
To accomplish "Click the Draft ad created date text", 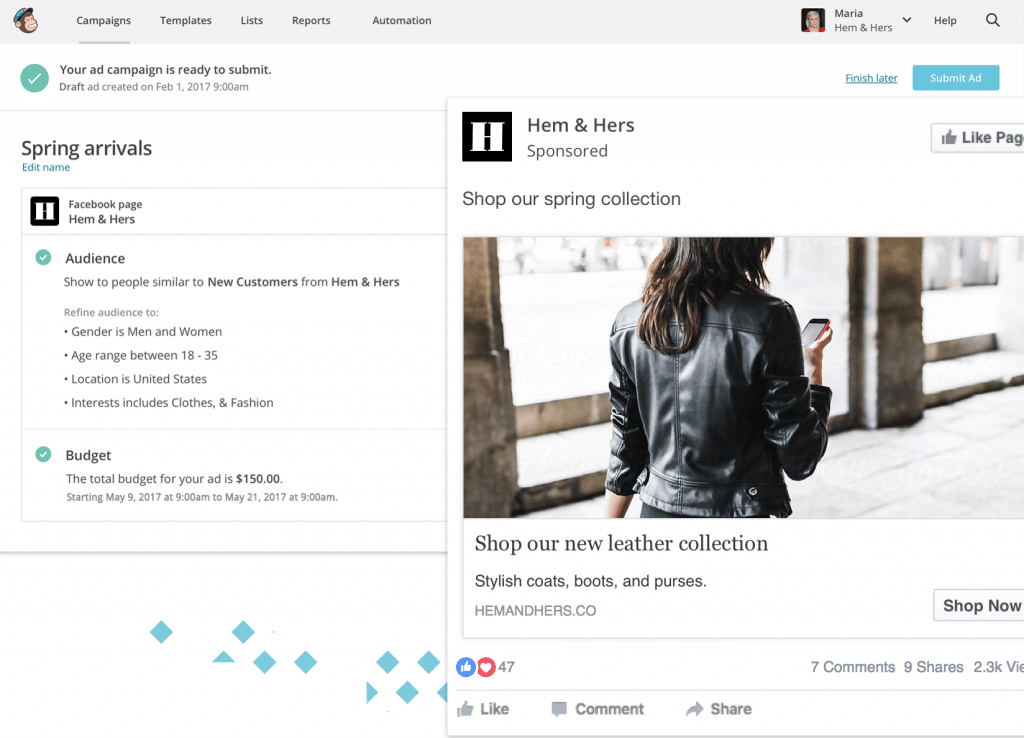I will 153,87.
